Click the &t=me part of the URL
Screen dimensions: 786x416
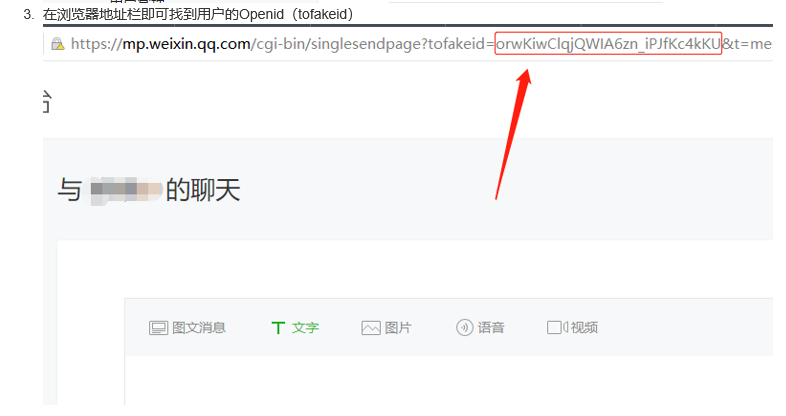tap(747, 44)
